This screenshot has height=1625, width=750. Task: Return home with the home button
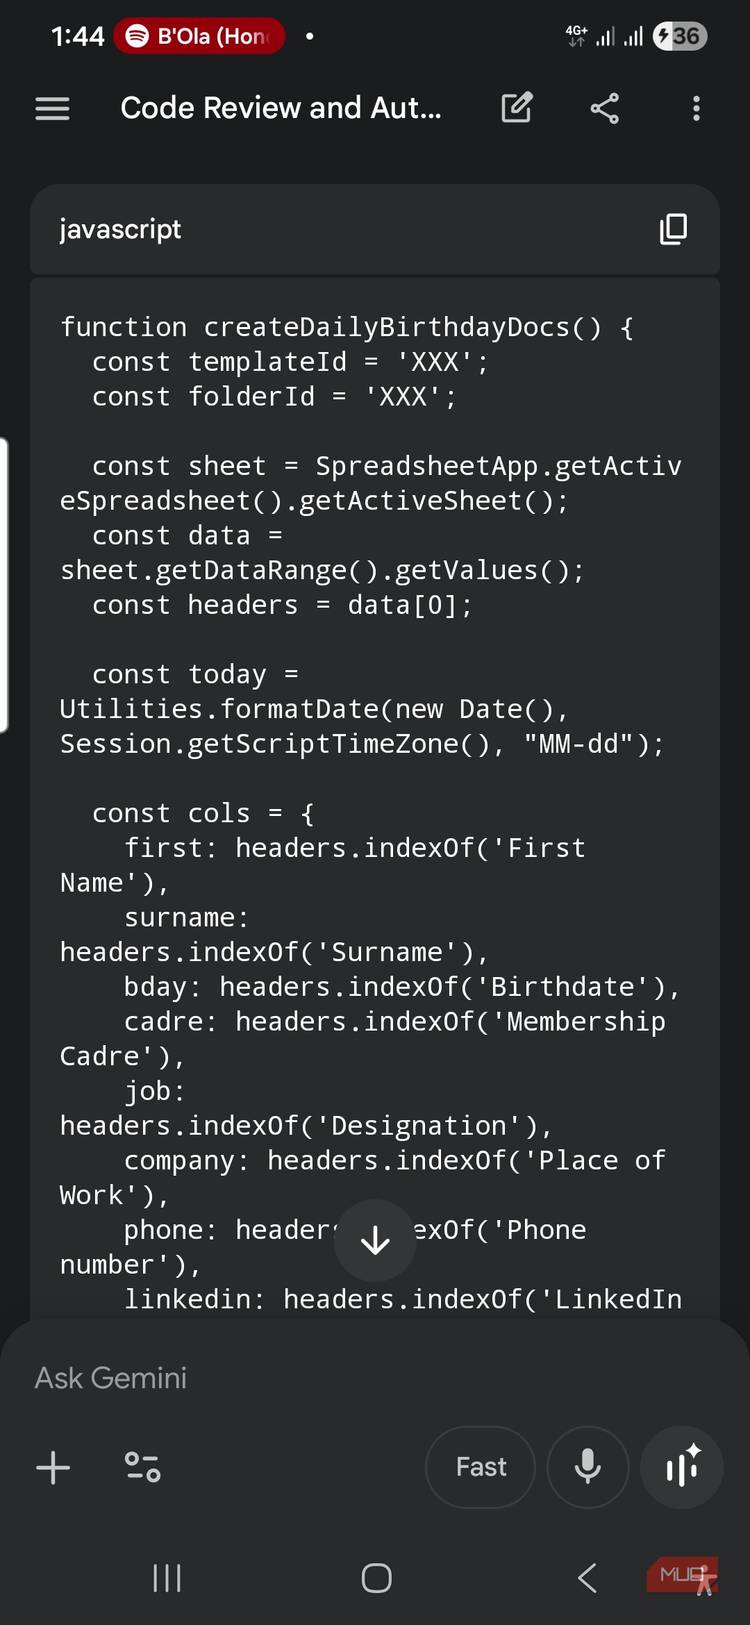[375, 1577]
